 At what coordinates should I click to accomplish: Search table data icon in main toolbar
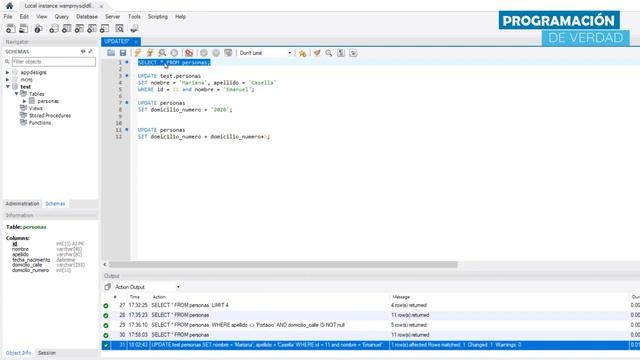(x=120, y=29)
